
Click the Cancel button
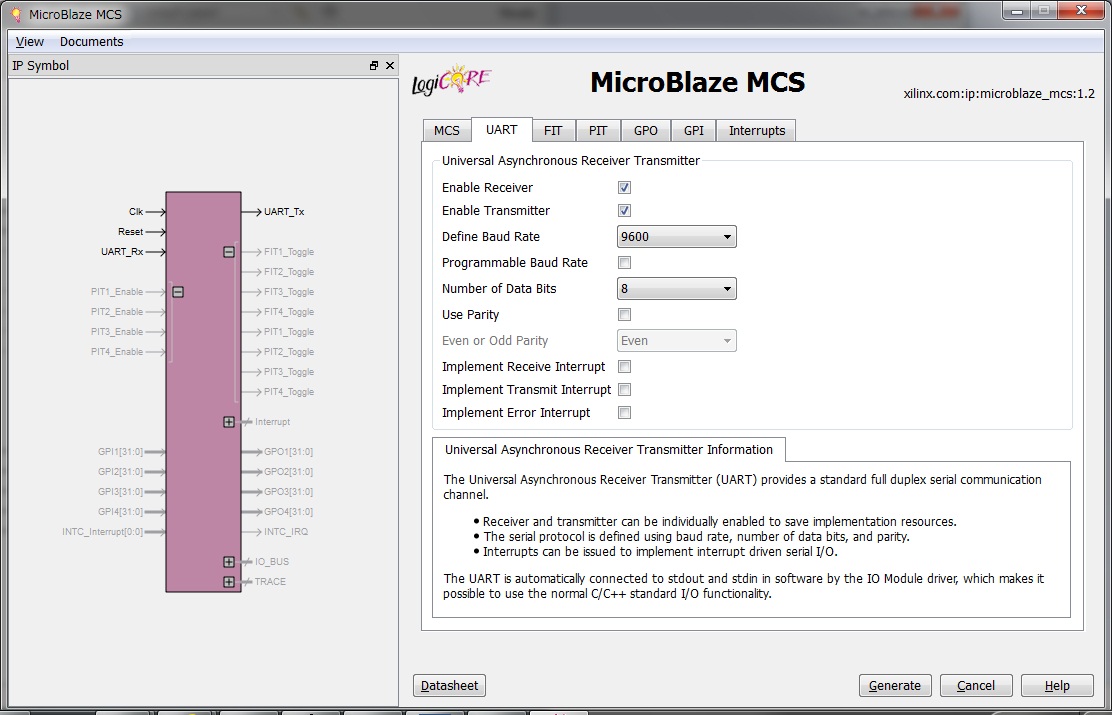pos(976,686)
